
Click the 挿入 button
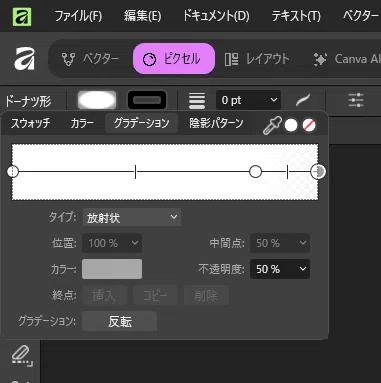click(104, 295)
